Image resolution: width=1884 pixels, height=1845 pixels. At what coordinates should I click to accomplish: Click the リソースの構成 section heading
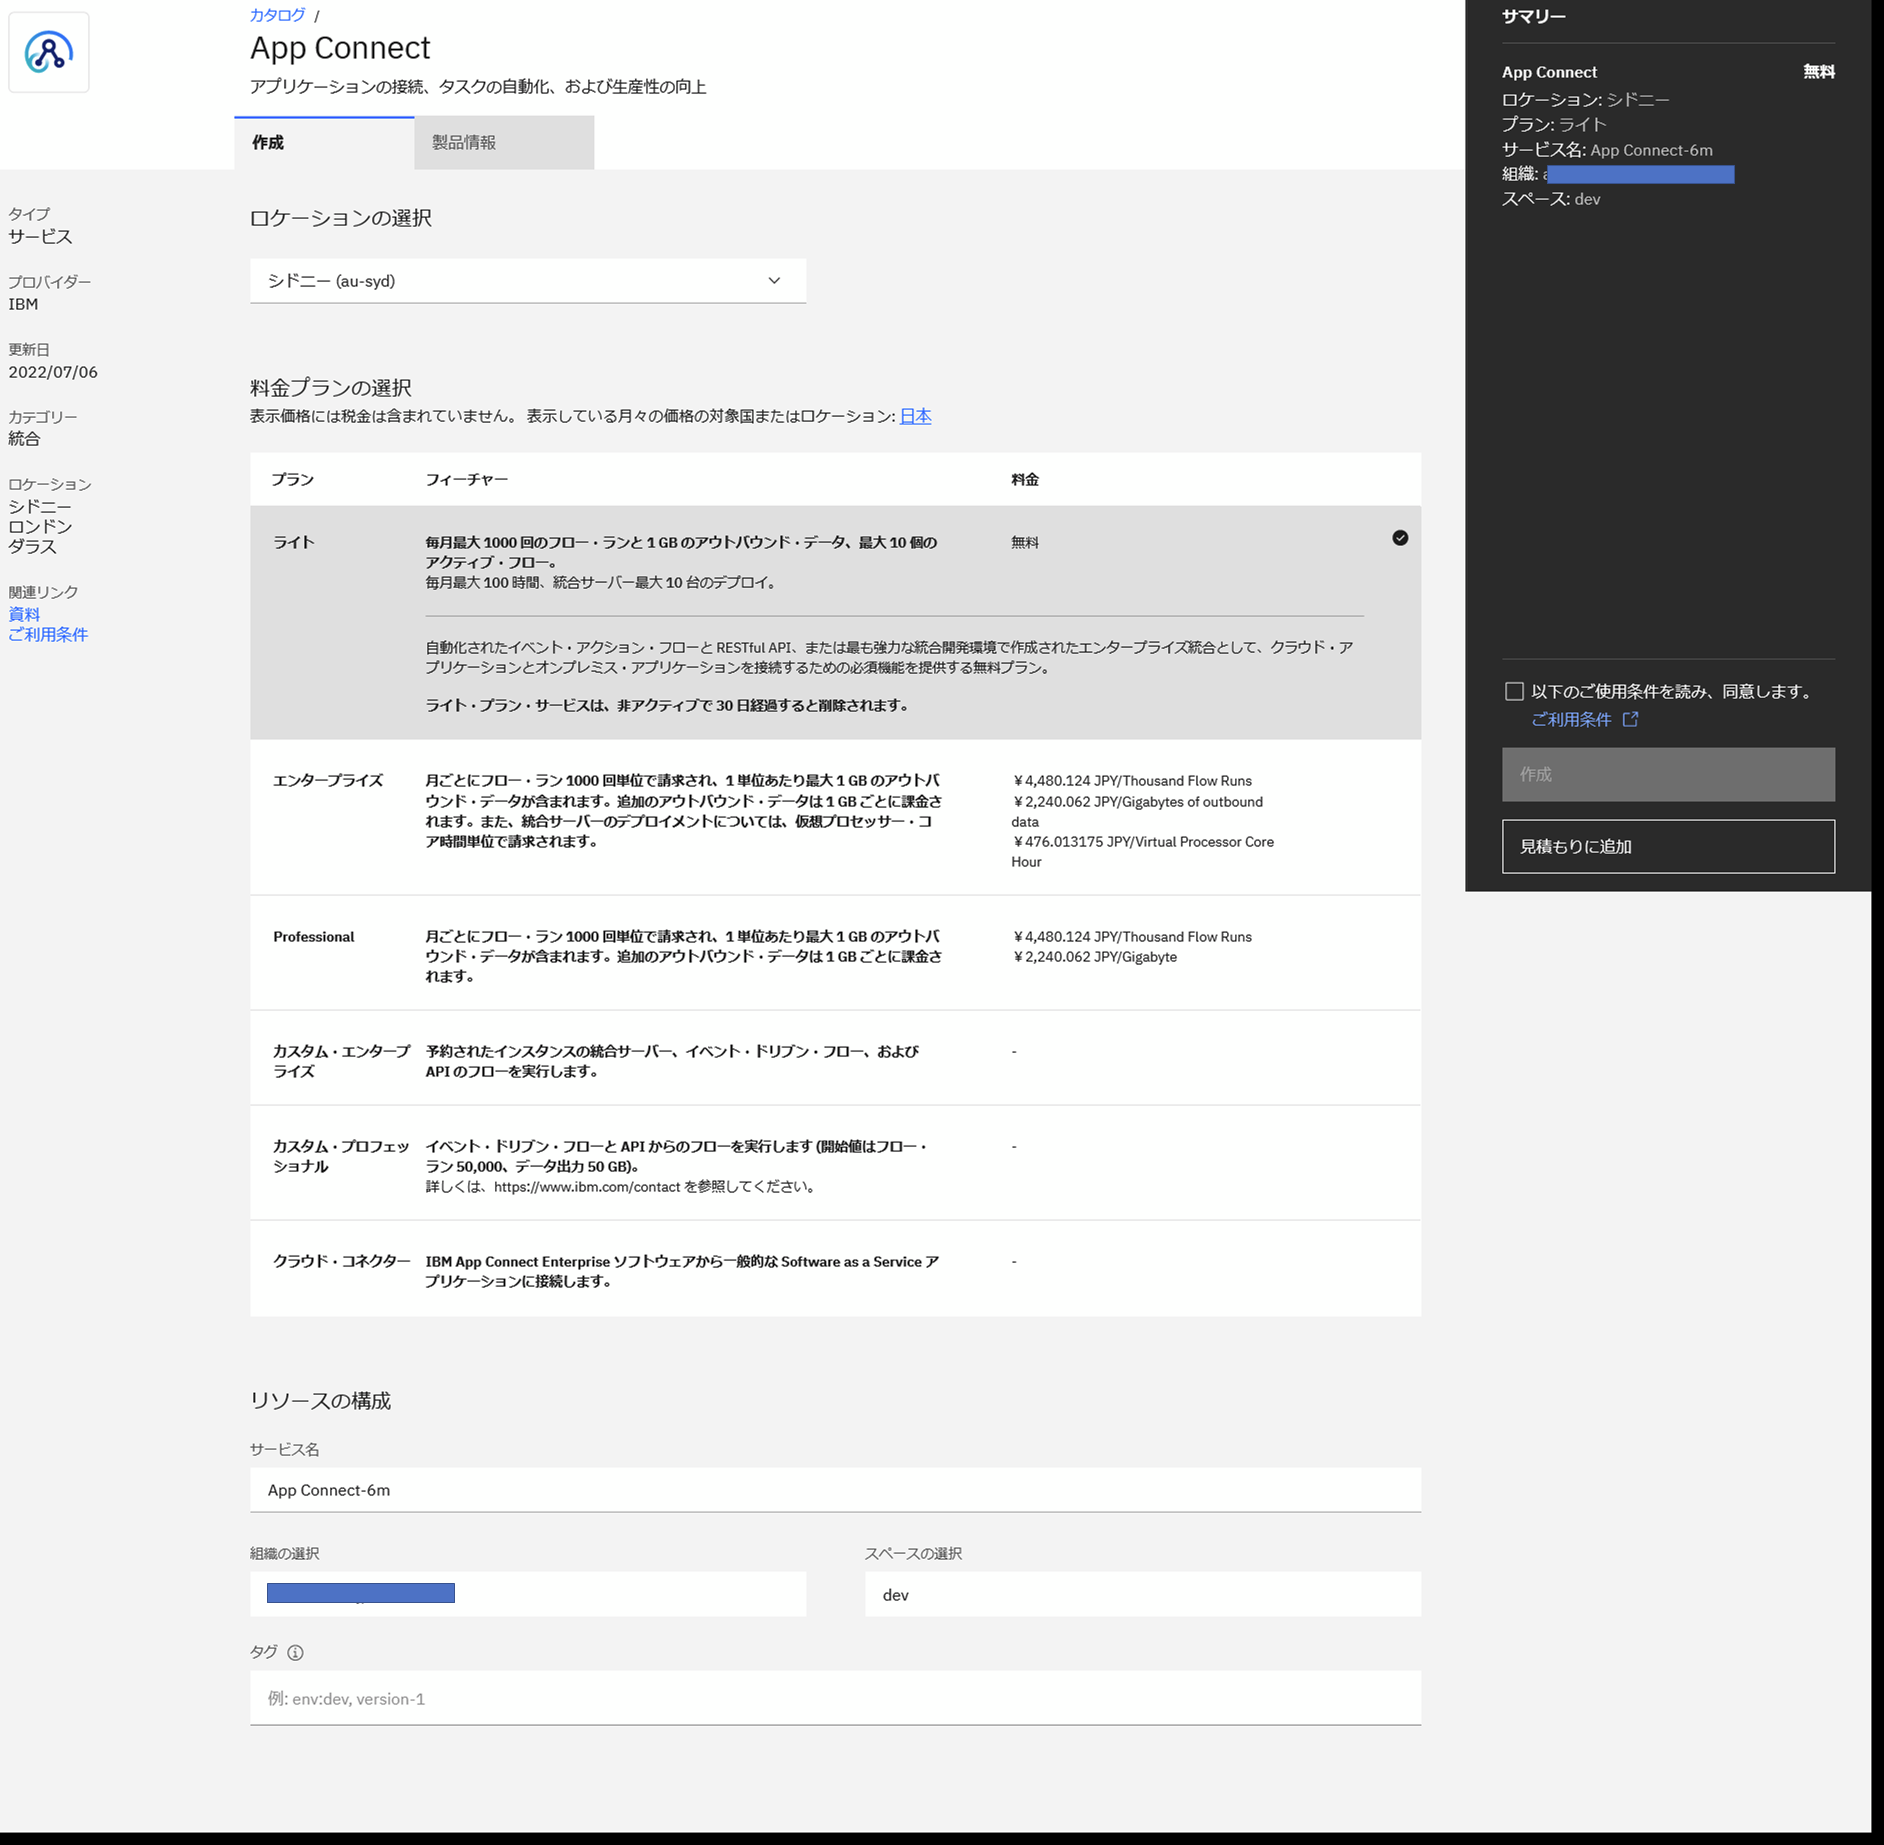coord(320,1400)
